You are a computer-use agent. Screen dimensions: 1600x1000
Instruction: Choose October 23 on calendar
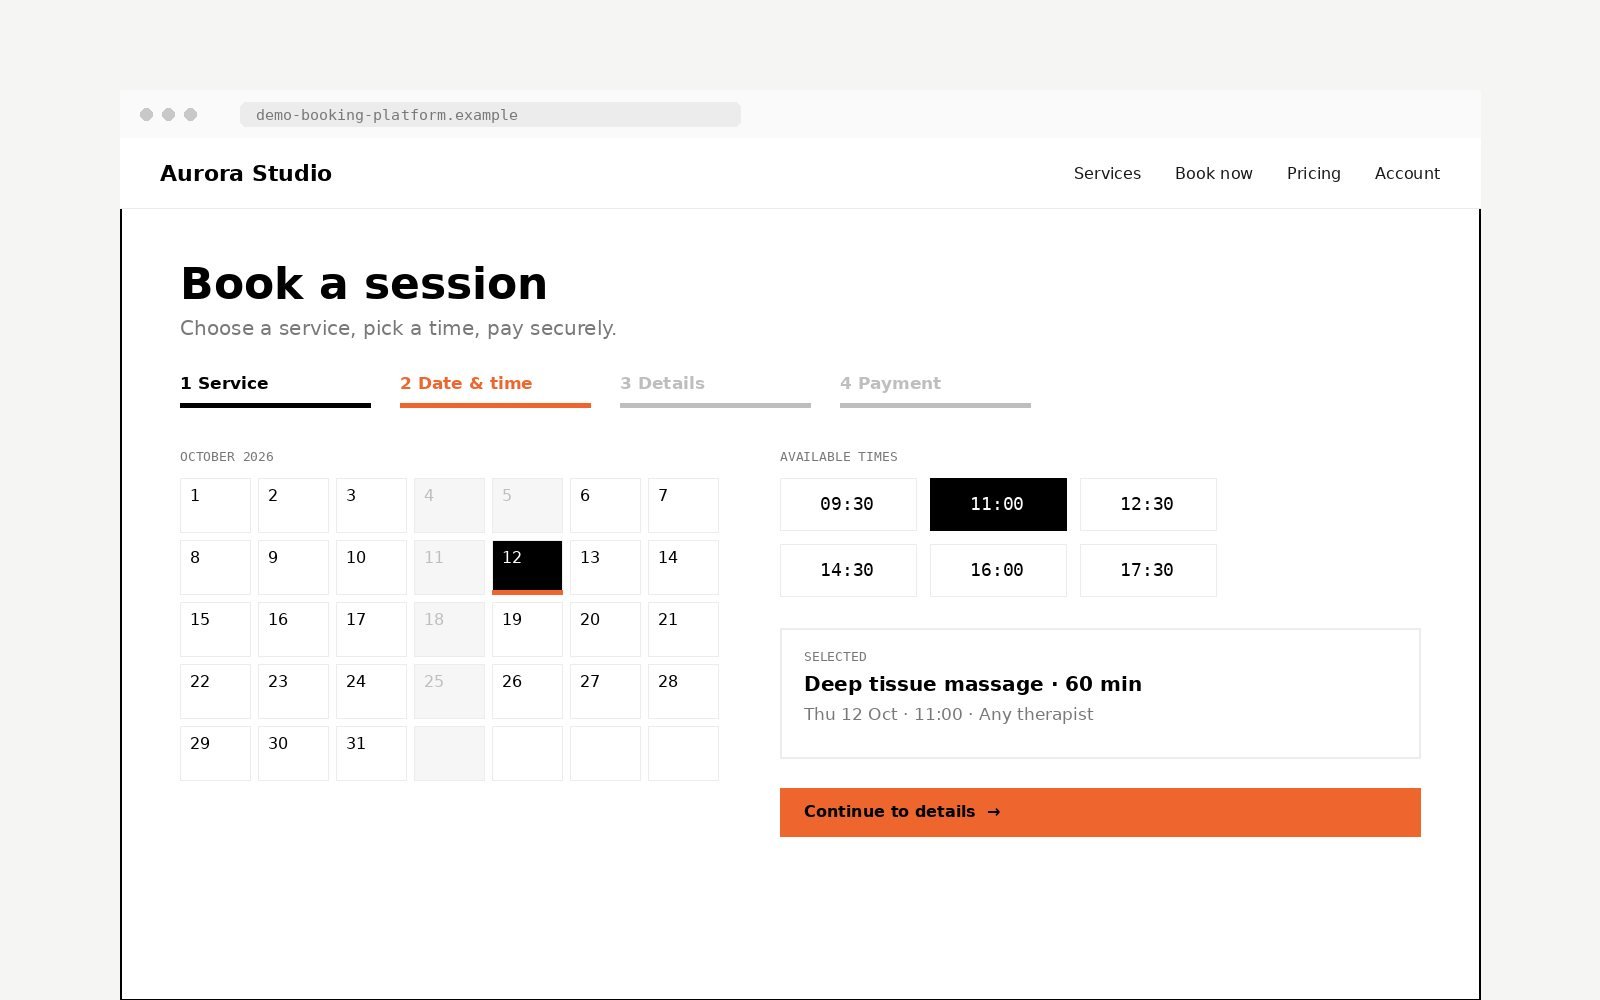point(293,691)
